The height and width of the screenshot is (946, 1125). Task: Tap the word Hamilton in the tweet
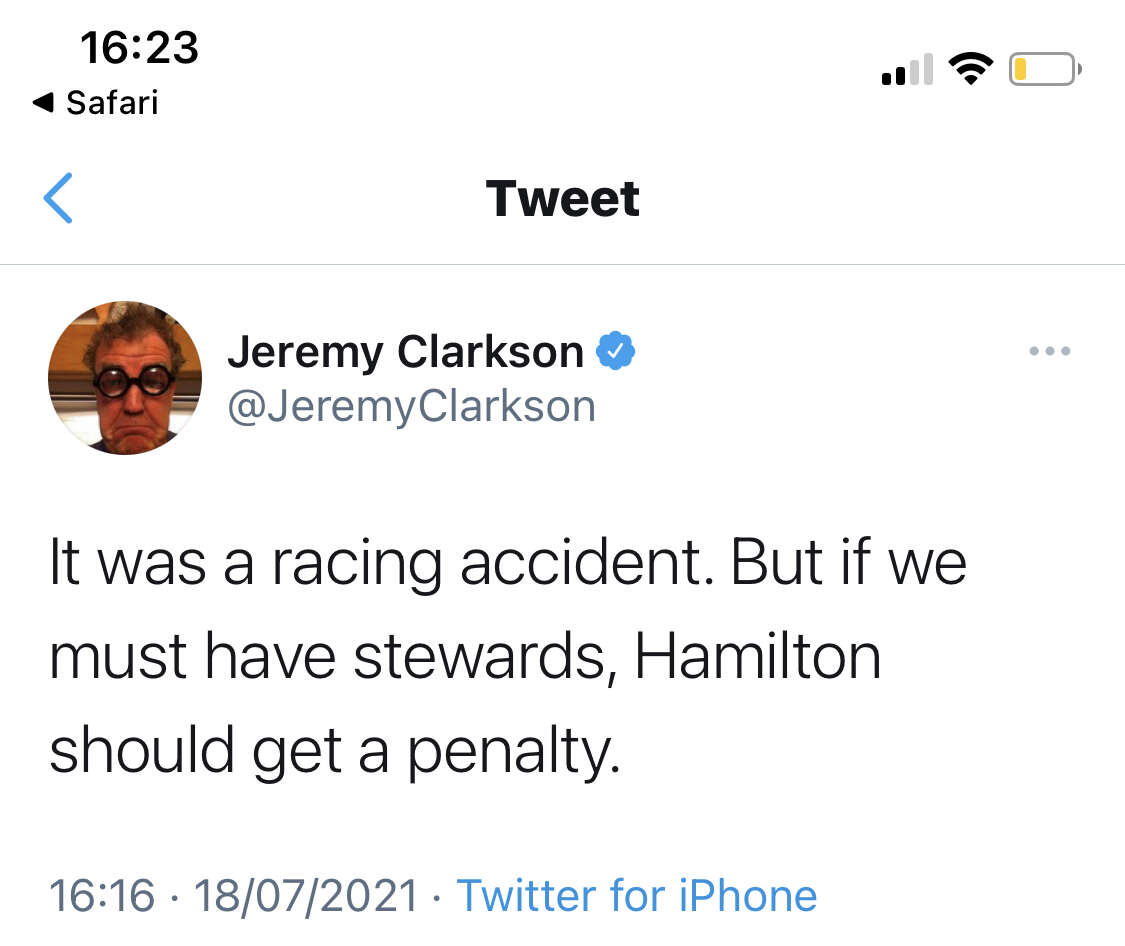[x=758, y=657]
